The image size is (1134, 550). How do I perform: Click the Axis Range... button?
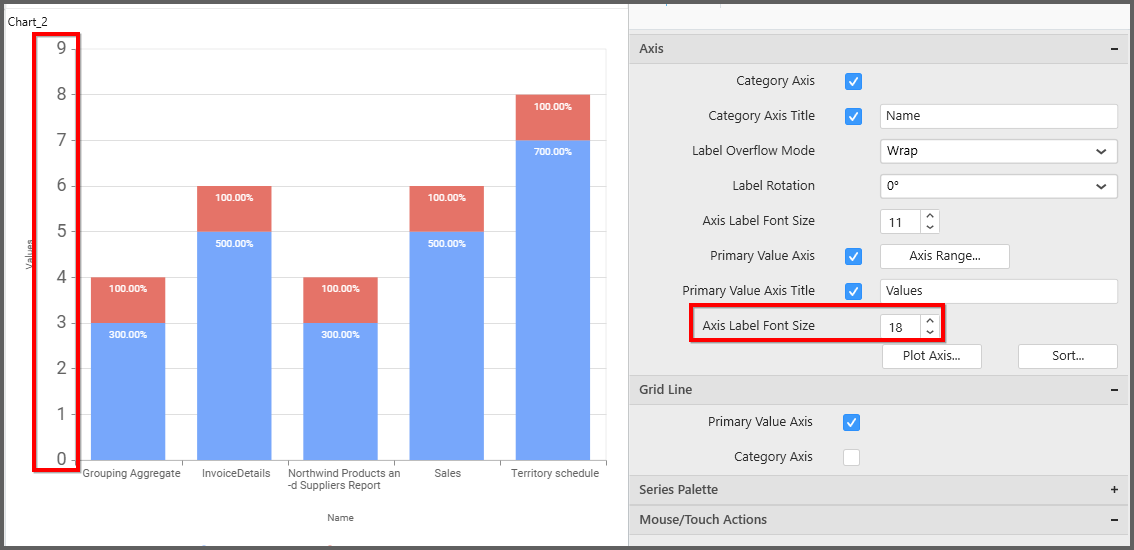coord(944,256)
